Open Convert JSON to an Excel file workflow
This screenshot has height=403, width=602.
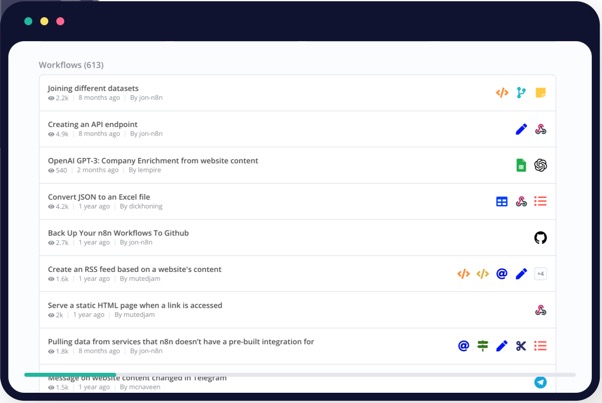(99, 197)
